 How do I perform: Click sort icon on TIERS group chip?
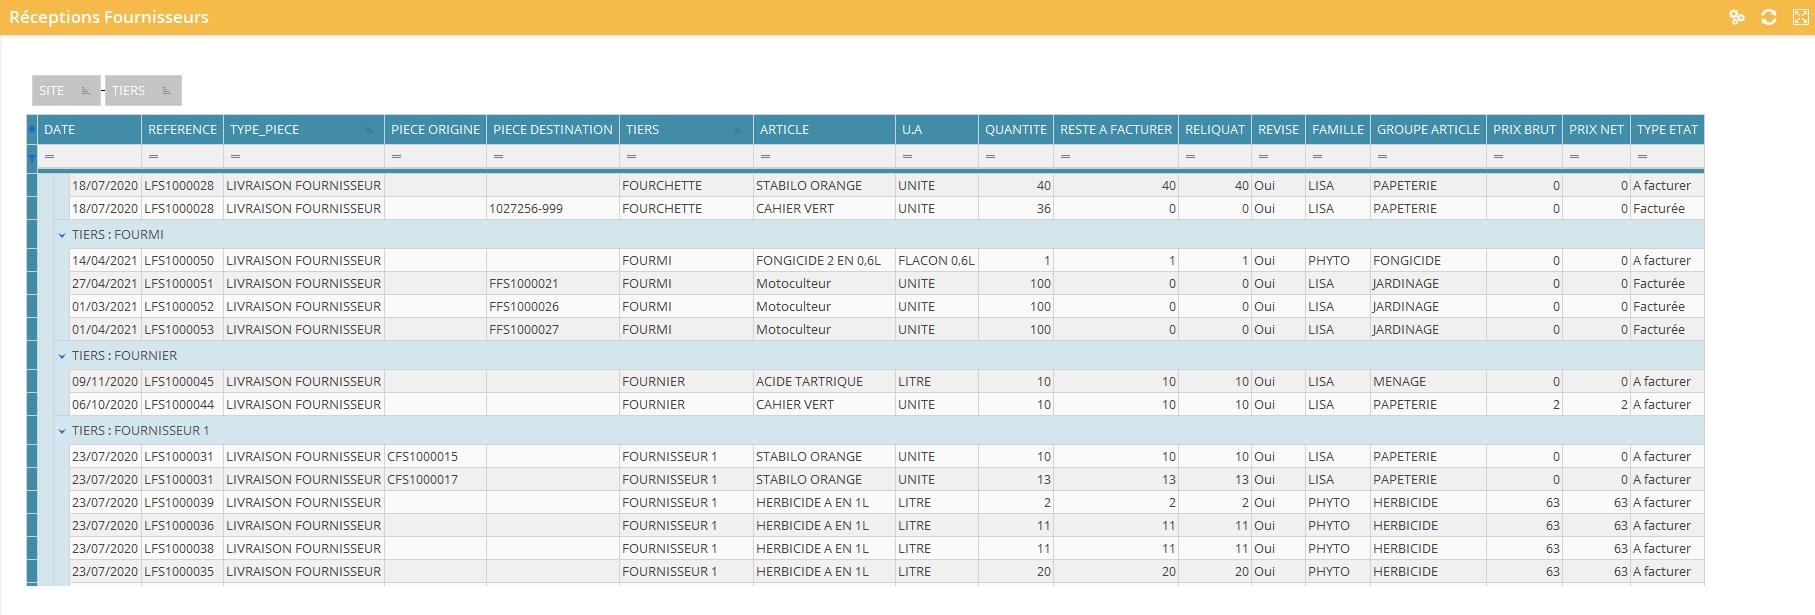point(166,91)
